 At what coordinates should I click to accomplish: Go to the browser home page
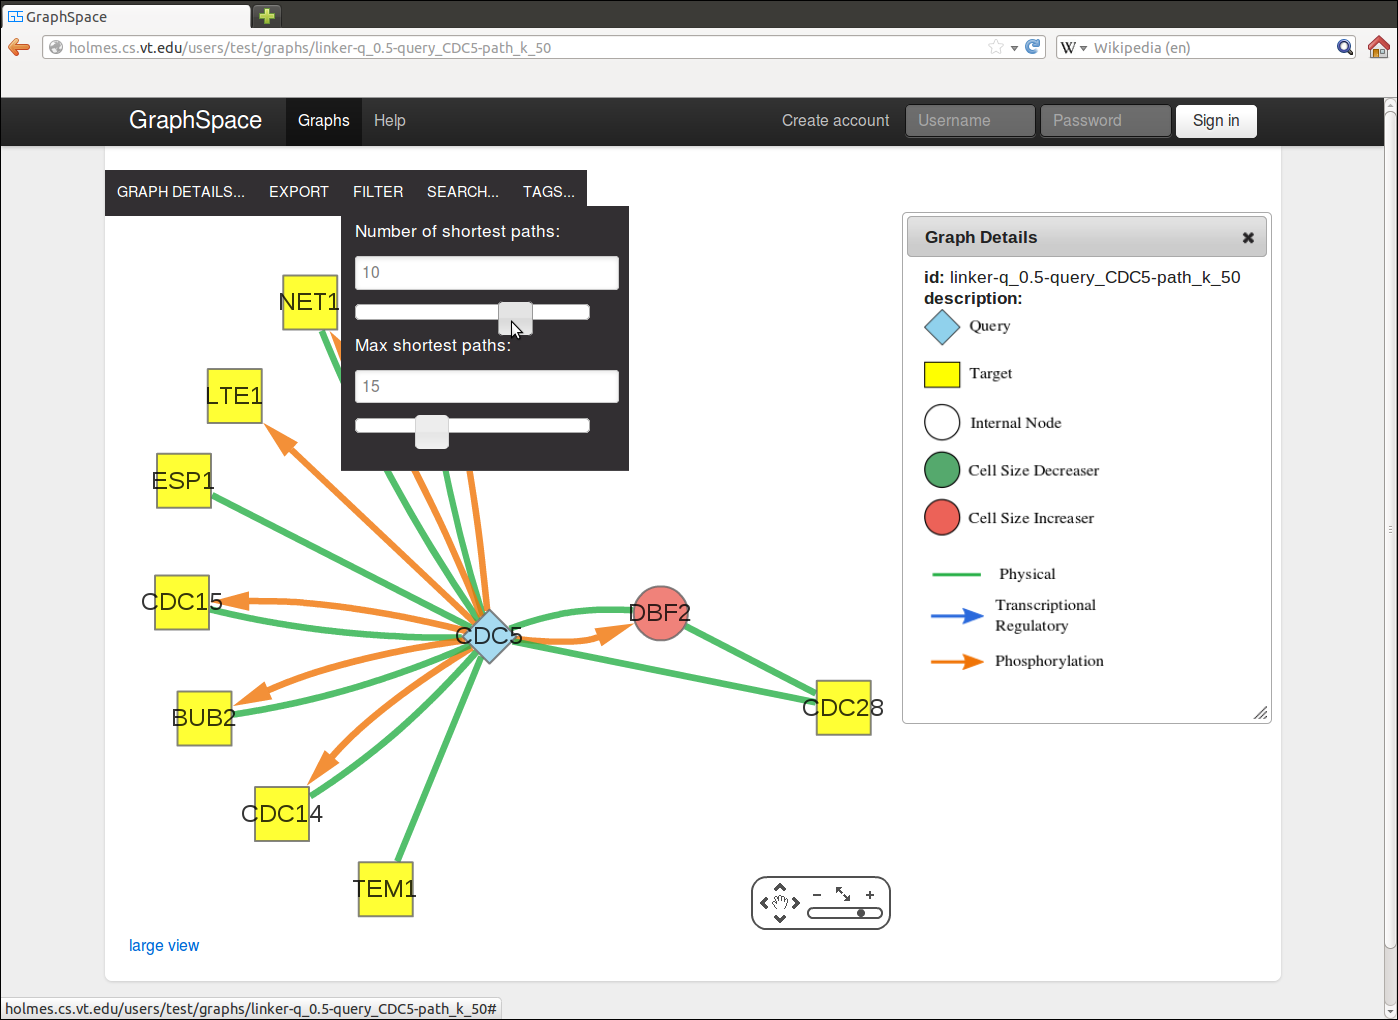pyautogui.click(x=1379, y=47)
